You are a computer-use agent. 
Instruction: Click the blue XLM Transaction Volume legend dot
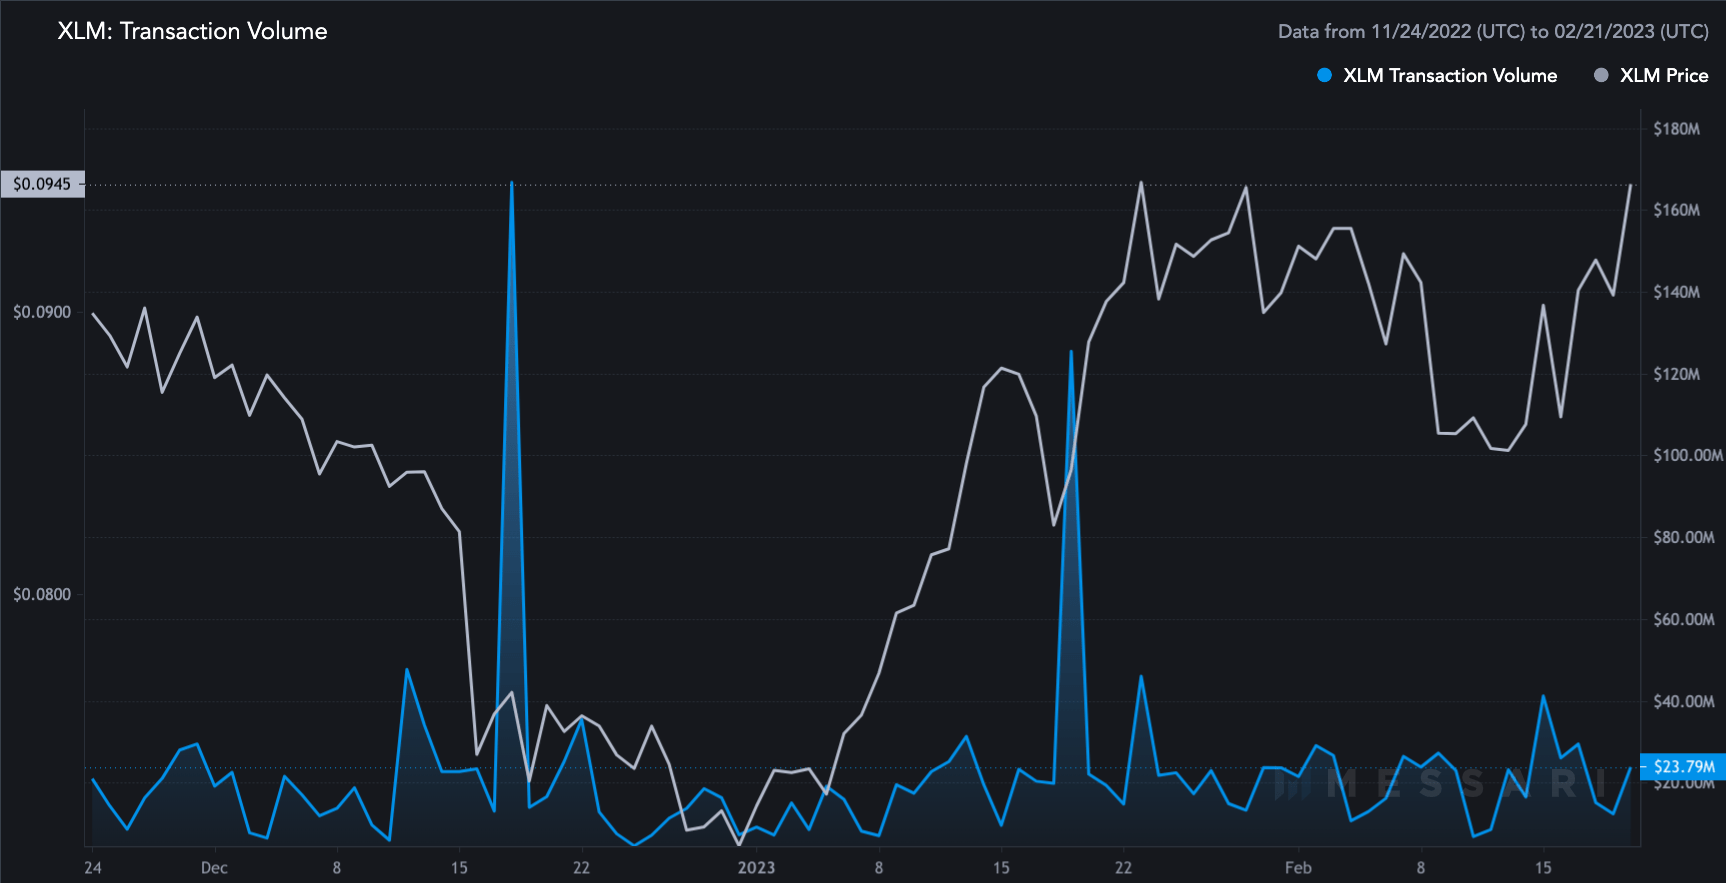1324,75
